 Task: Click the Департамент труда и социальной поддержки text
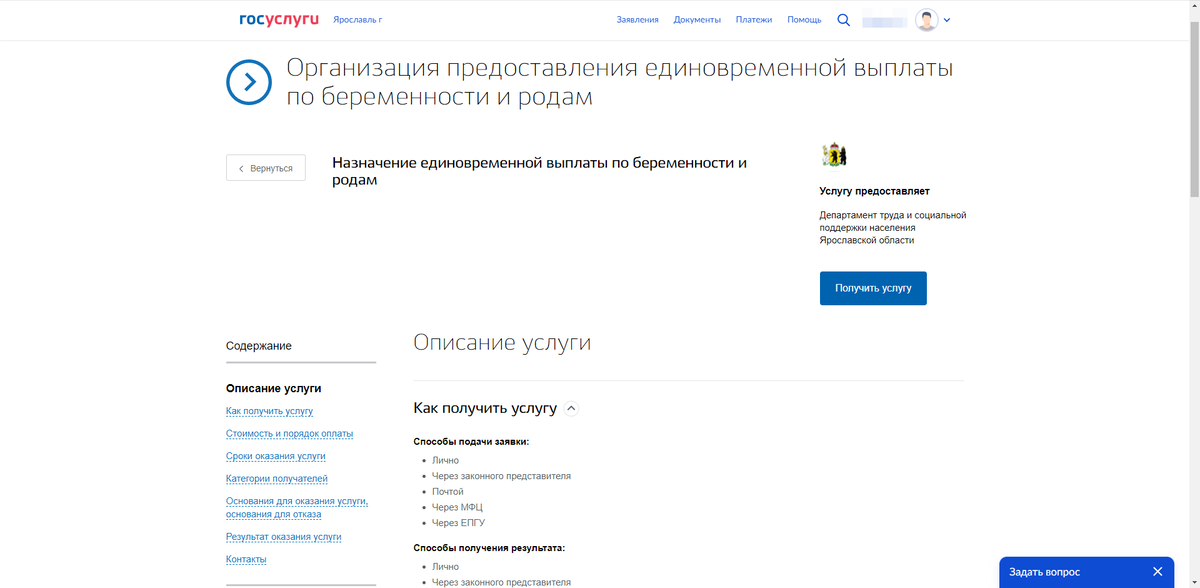[x=892, y=228]
